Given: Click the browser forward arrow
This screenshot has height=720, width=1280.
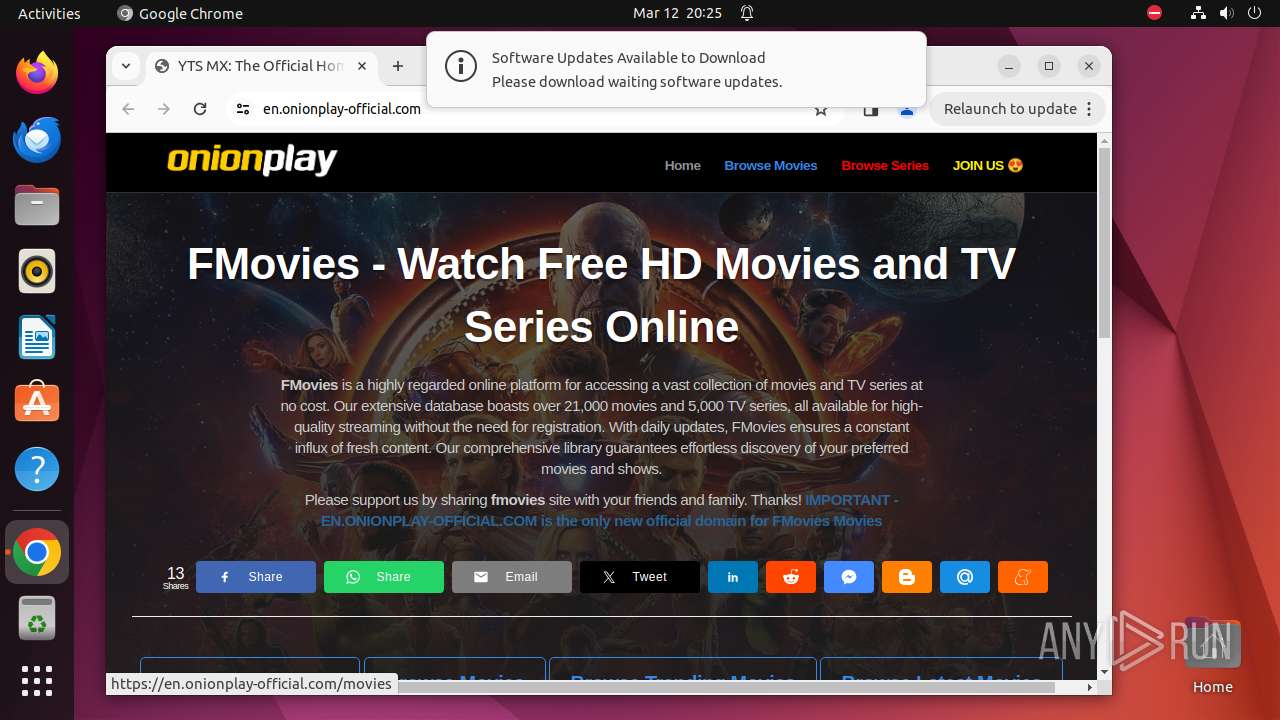Looking at the screenshot, I should pyautogui.click(x=164, y=109).
